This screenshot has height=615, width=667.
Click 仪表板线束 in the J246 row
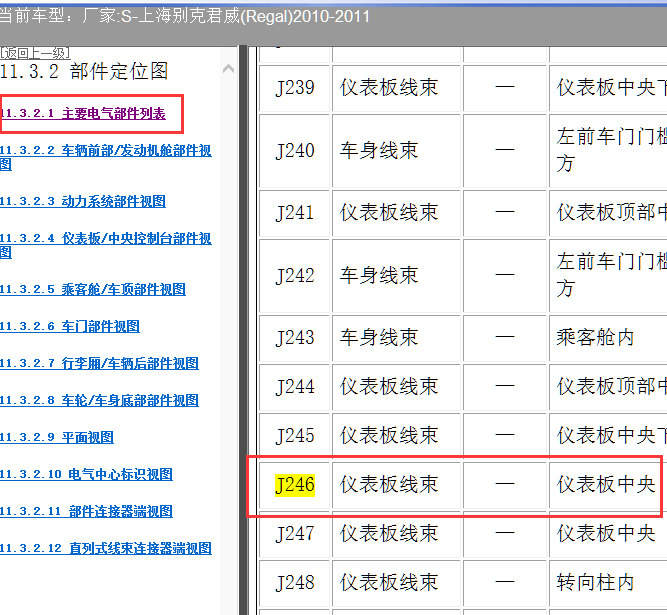(x=389, y=484)
